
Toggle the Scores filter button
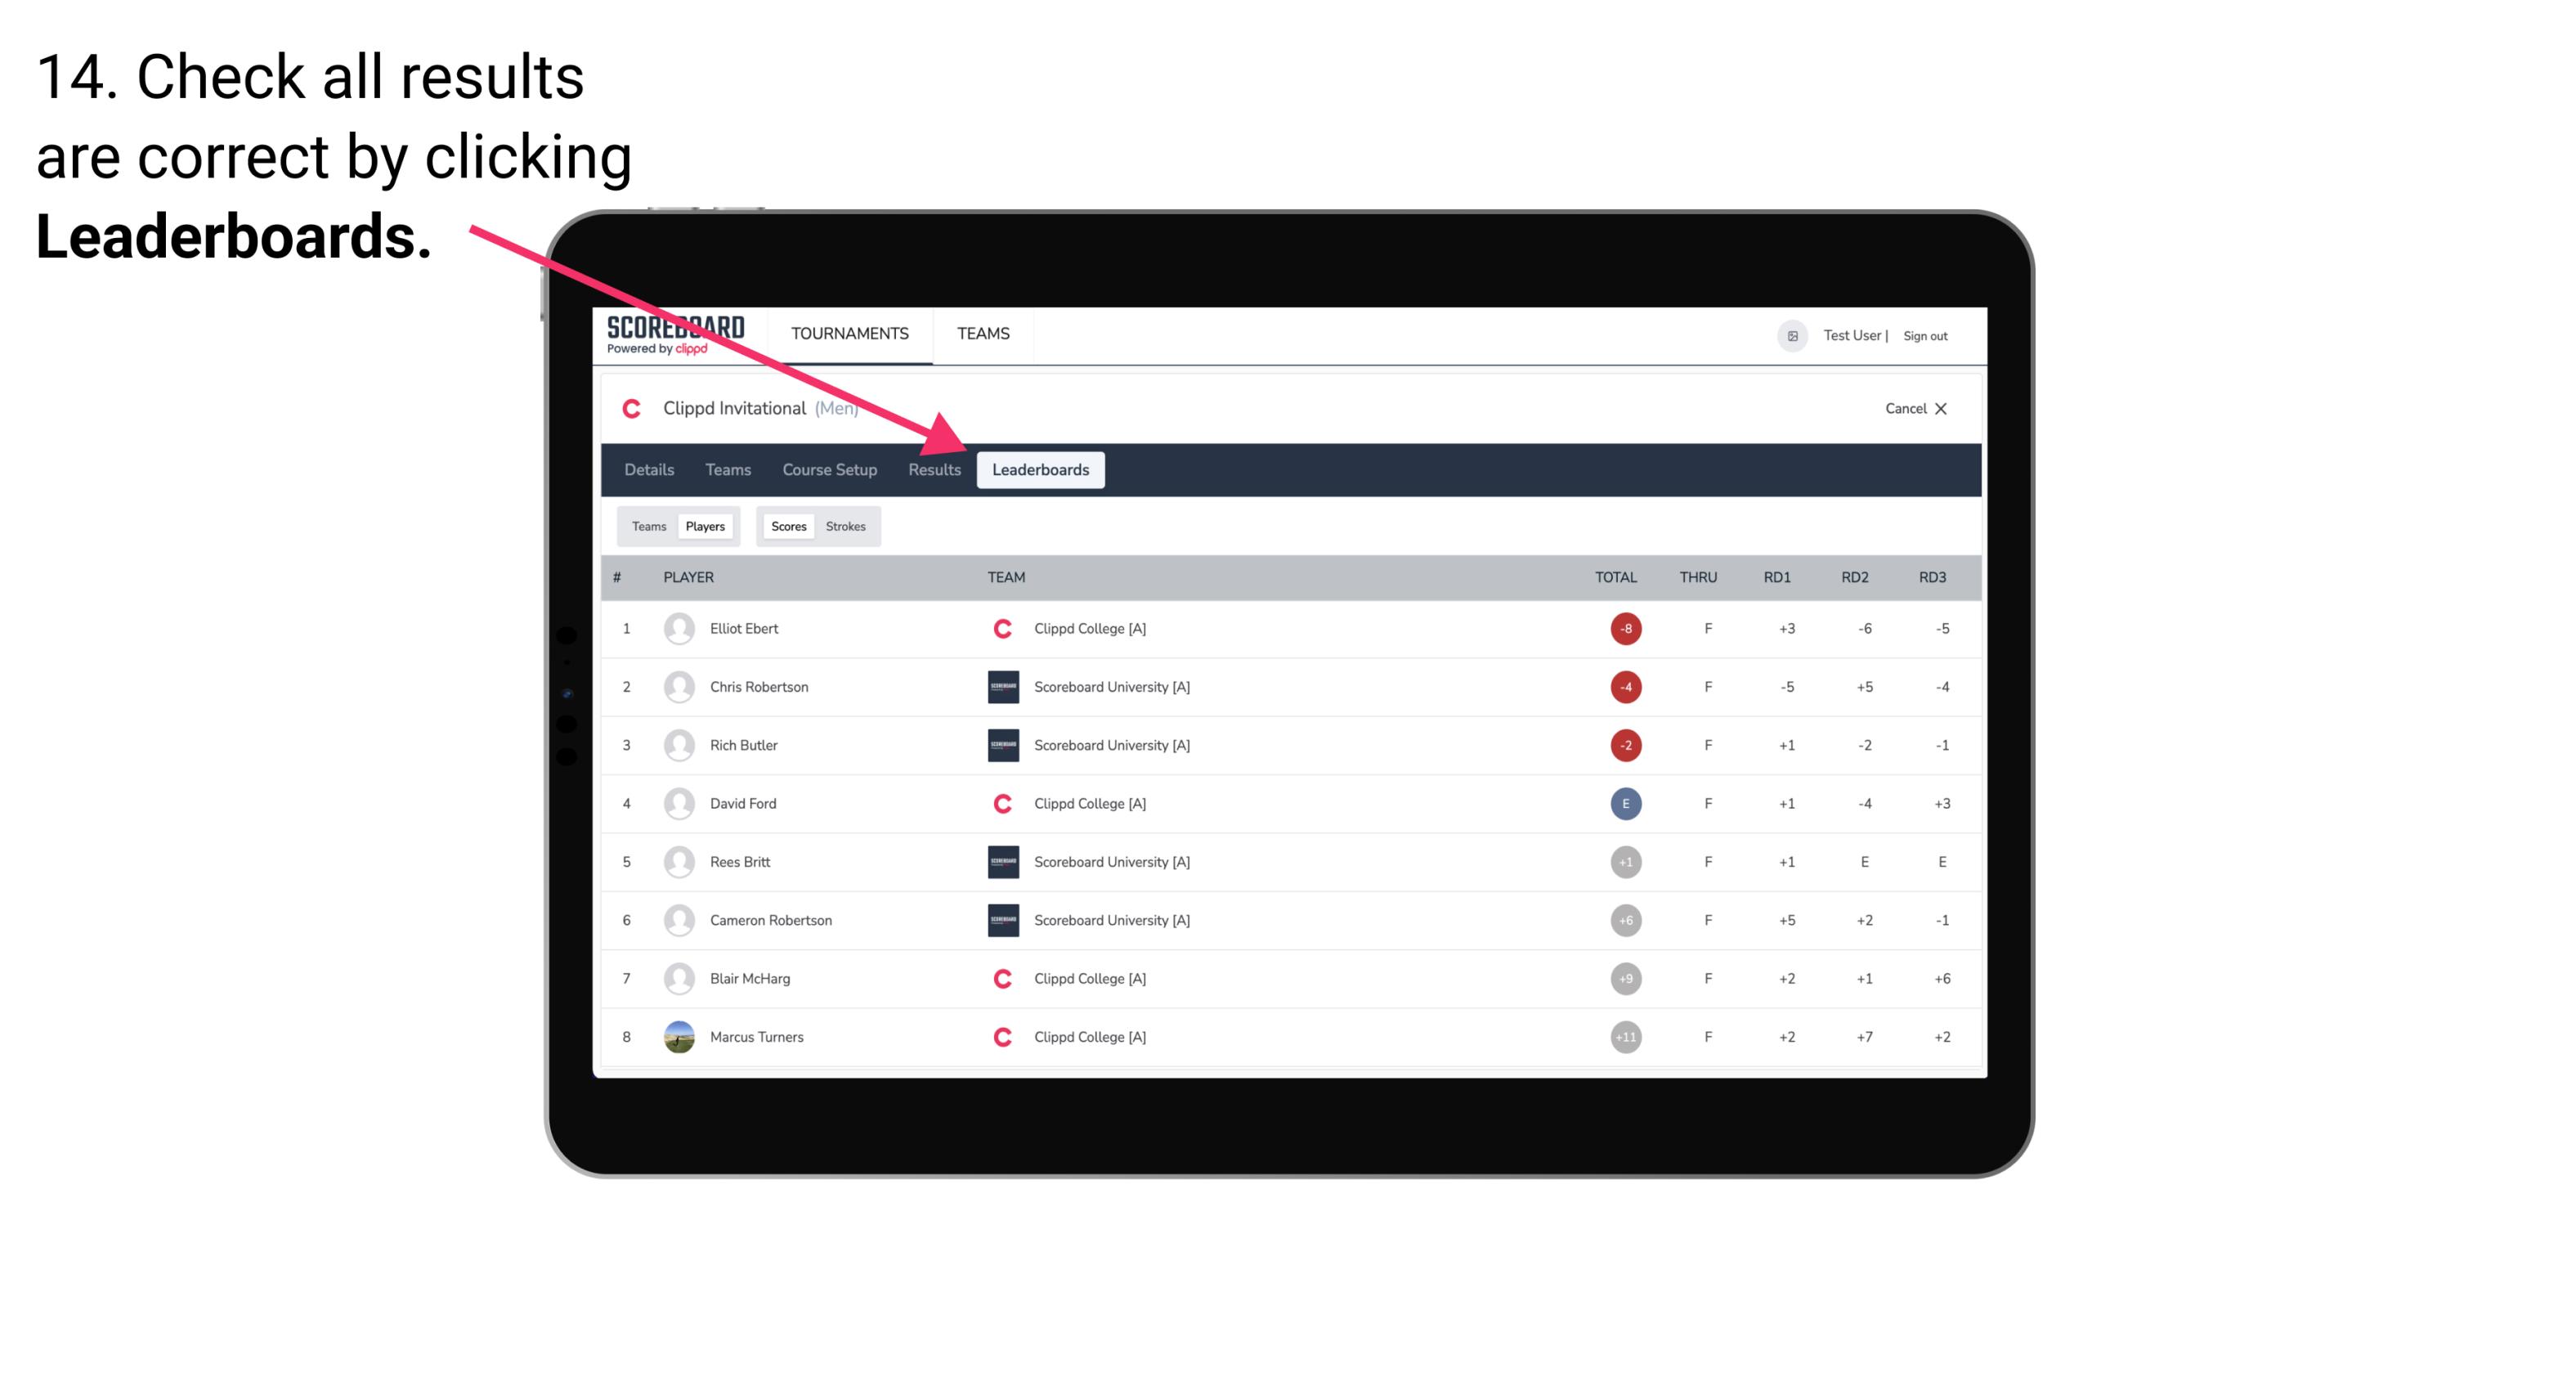tap(786, 526)
